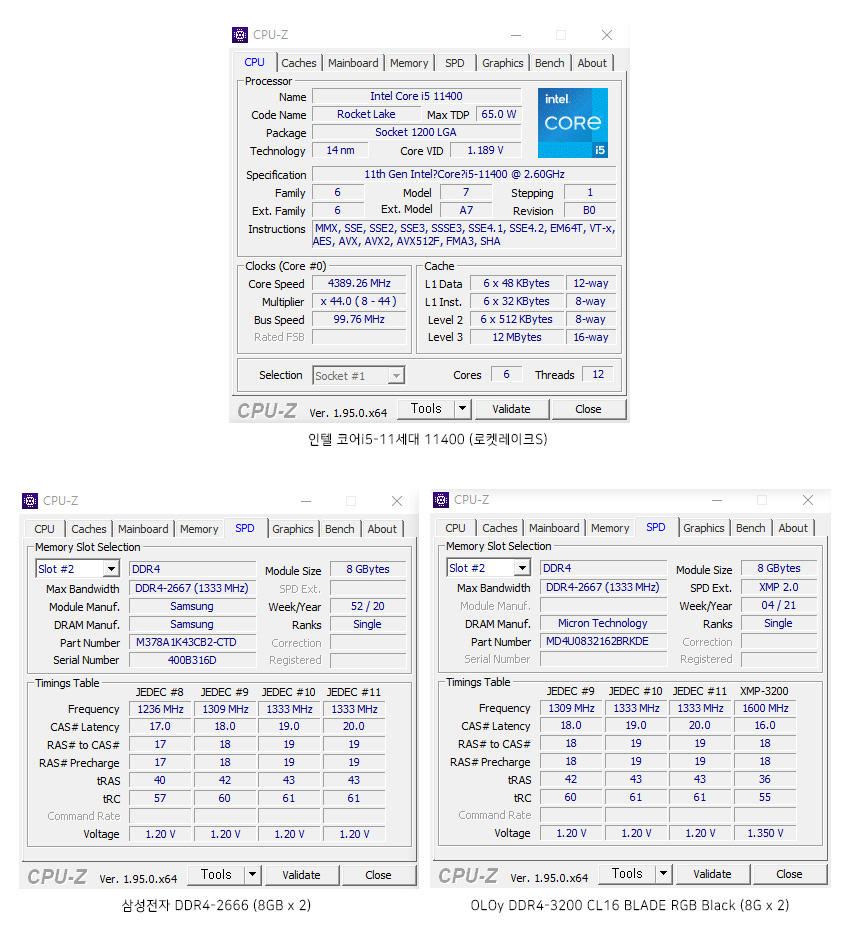The width and height of the screenshot is (850, 950).
Task: Click Tools button in Micron SPD window
Action: click(x=627, y=874)
